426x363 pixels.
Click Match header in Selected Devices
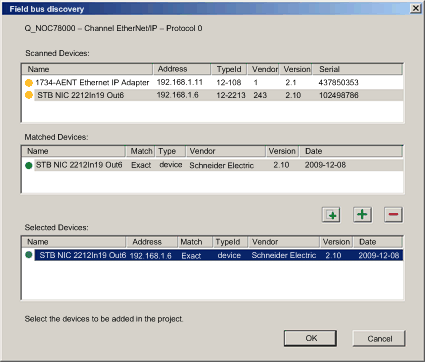point(195,242)
